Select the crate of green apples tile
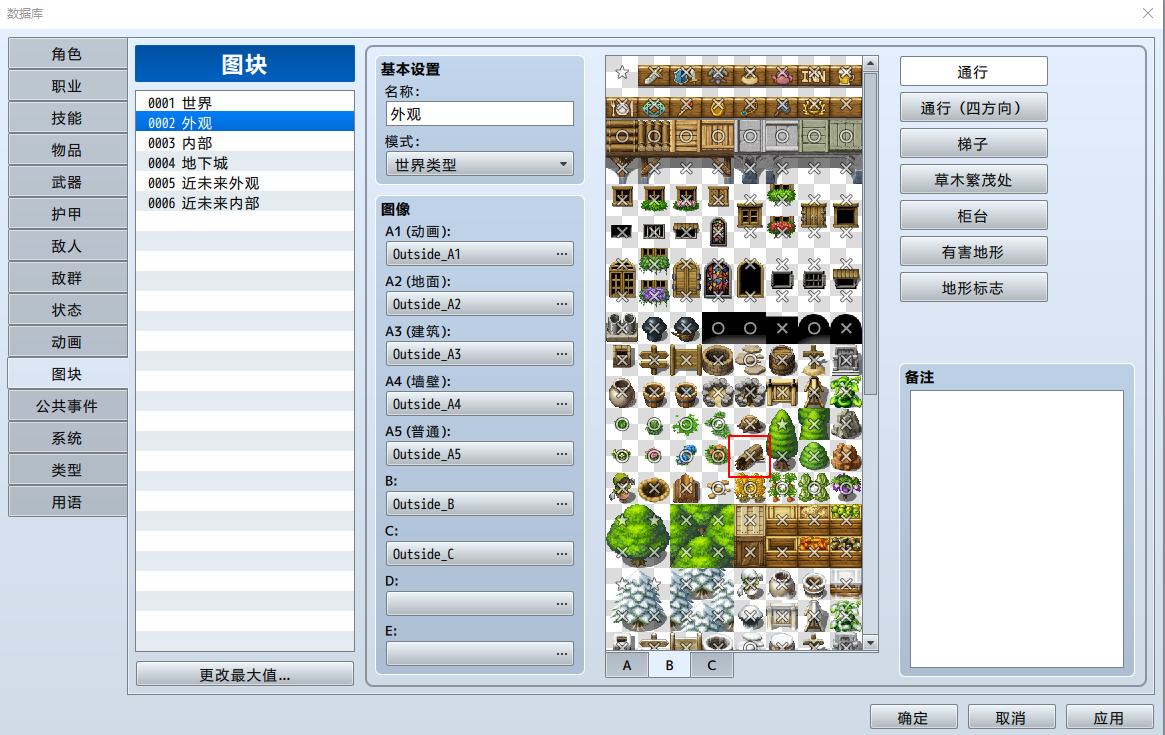The height and width of the screenshot is (735, 1165). tap(847, 522)
